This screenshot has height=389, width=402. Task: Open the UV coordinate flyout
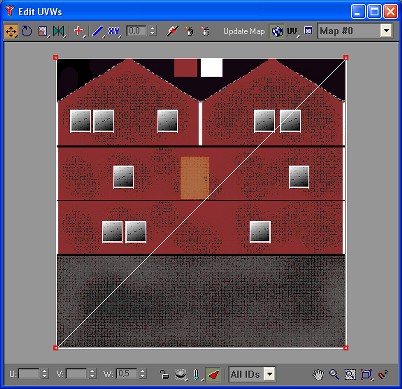tap(293, 31)
